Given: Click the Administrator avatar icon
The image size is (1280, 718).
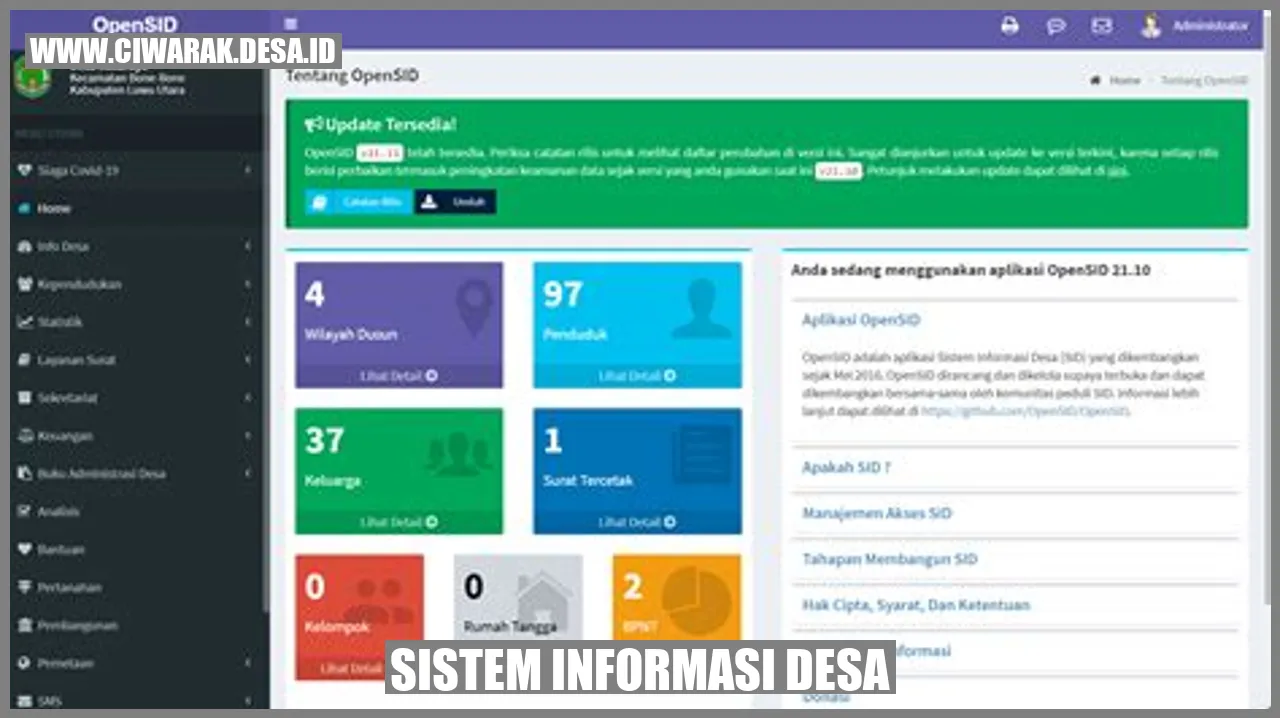Looking at the screenshot, I should pyautogui.click(x=1151, y=26).
